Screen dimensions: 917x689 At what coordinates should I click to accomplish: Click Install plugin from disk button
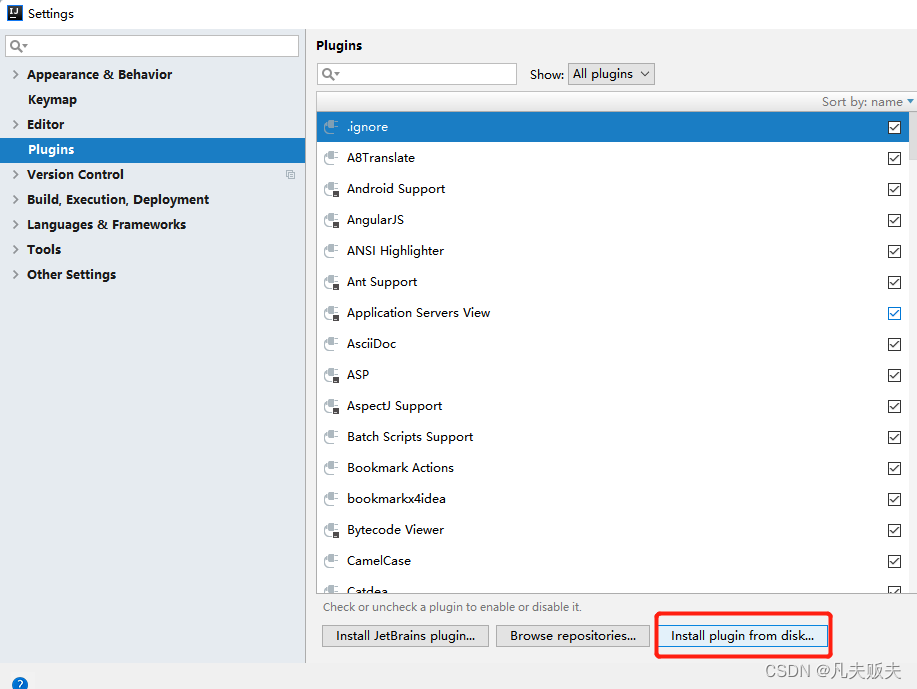[743, 636]
